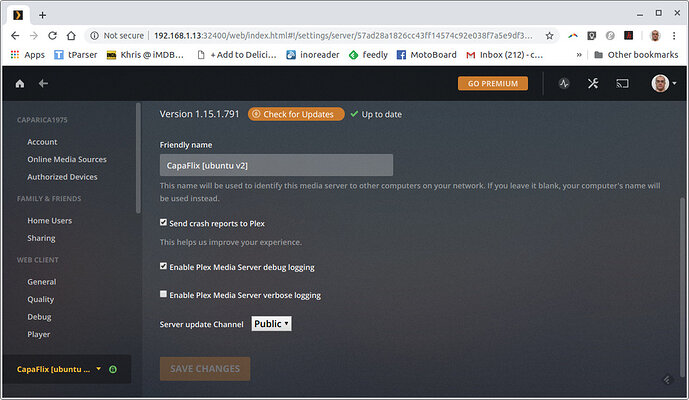
Task: Open Online Media Sources settings
Action: click(x=67, y=159)
